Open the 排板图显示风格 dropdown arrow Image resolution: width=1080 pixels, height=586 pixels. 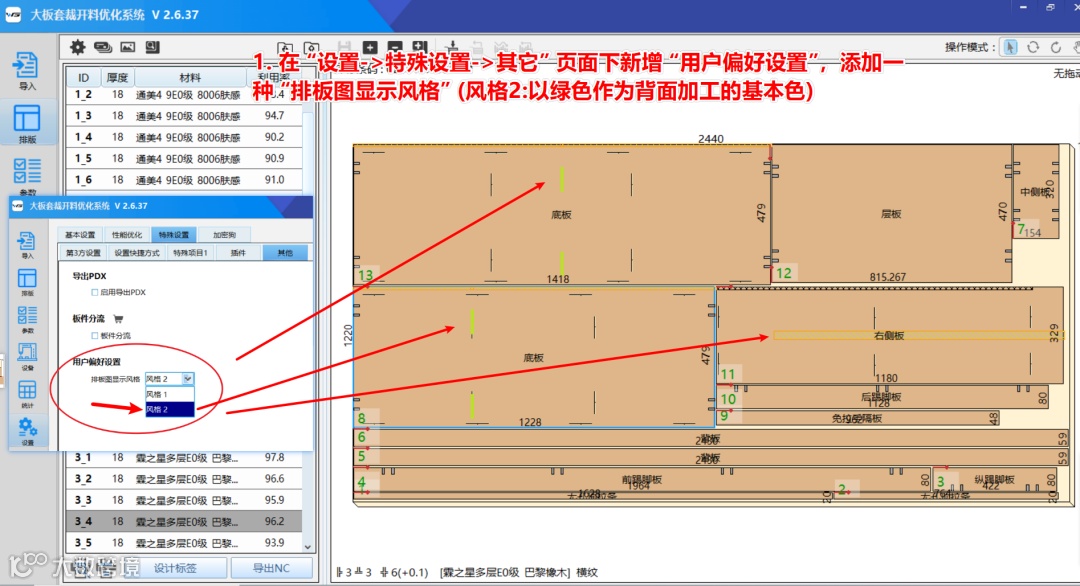point(187,379)
